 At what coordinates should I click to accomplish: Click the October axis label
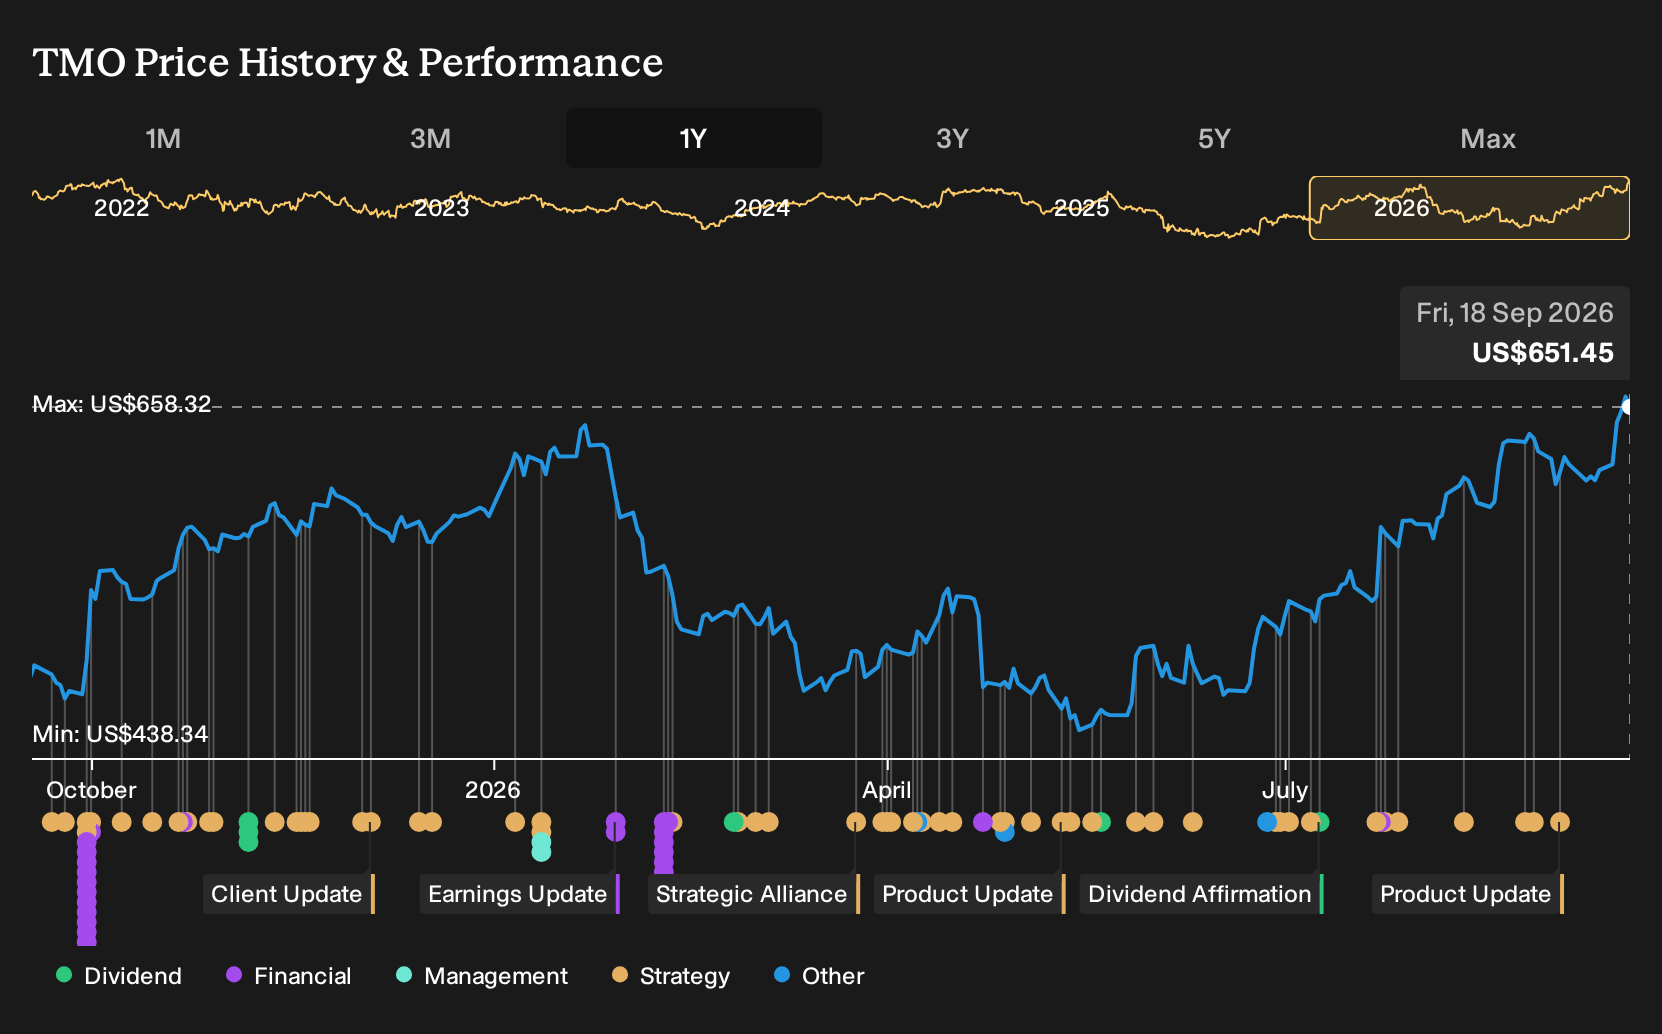[91, 790]
